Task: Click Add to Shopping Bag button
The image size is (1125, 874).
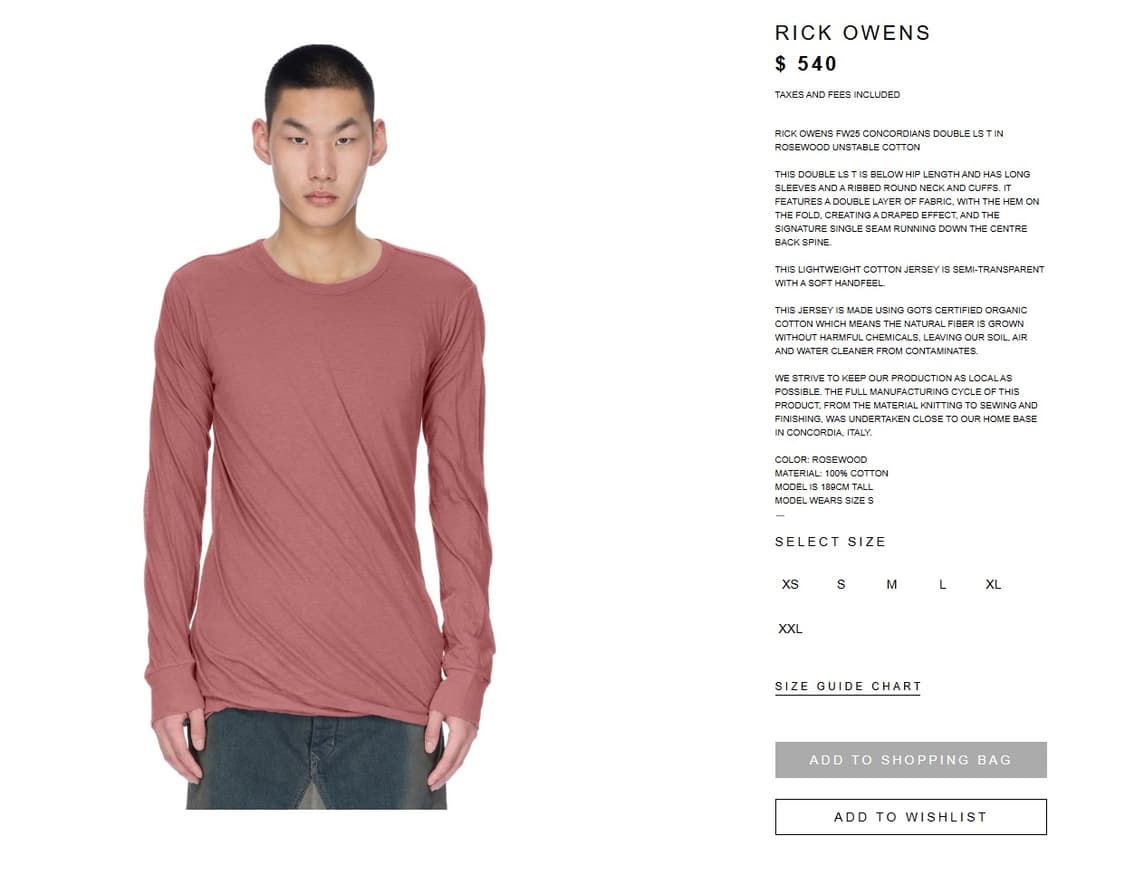Action: [910, 760]
